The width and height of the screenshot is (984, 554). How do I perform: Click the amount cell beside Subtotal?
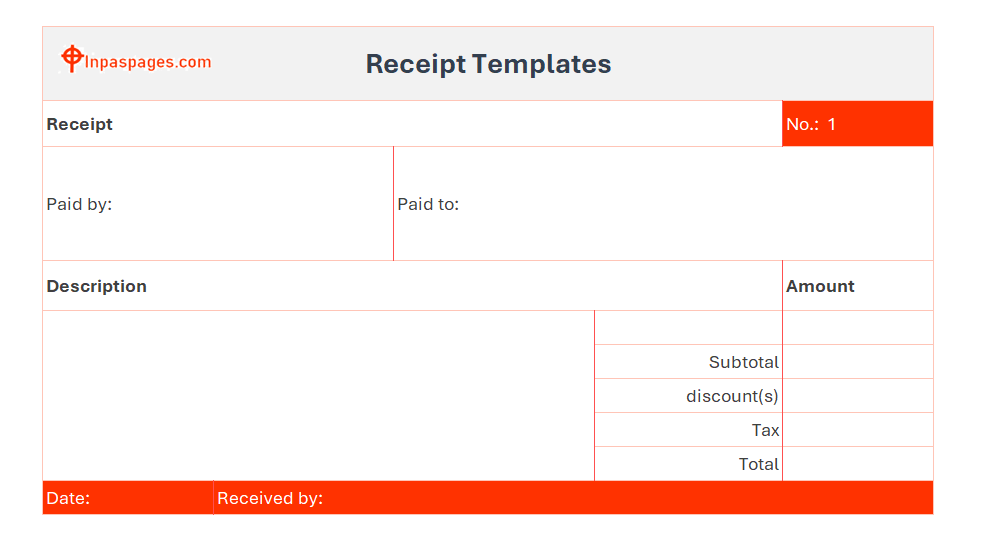tap(858, 362)
